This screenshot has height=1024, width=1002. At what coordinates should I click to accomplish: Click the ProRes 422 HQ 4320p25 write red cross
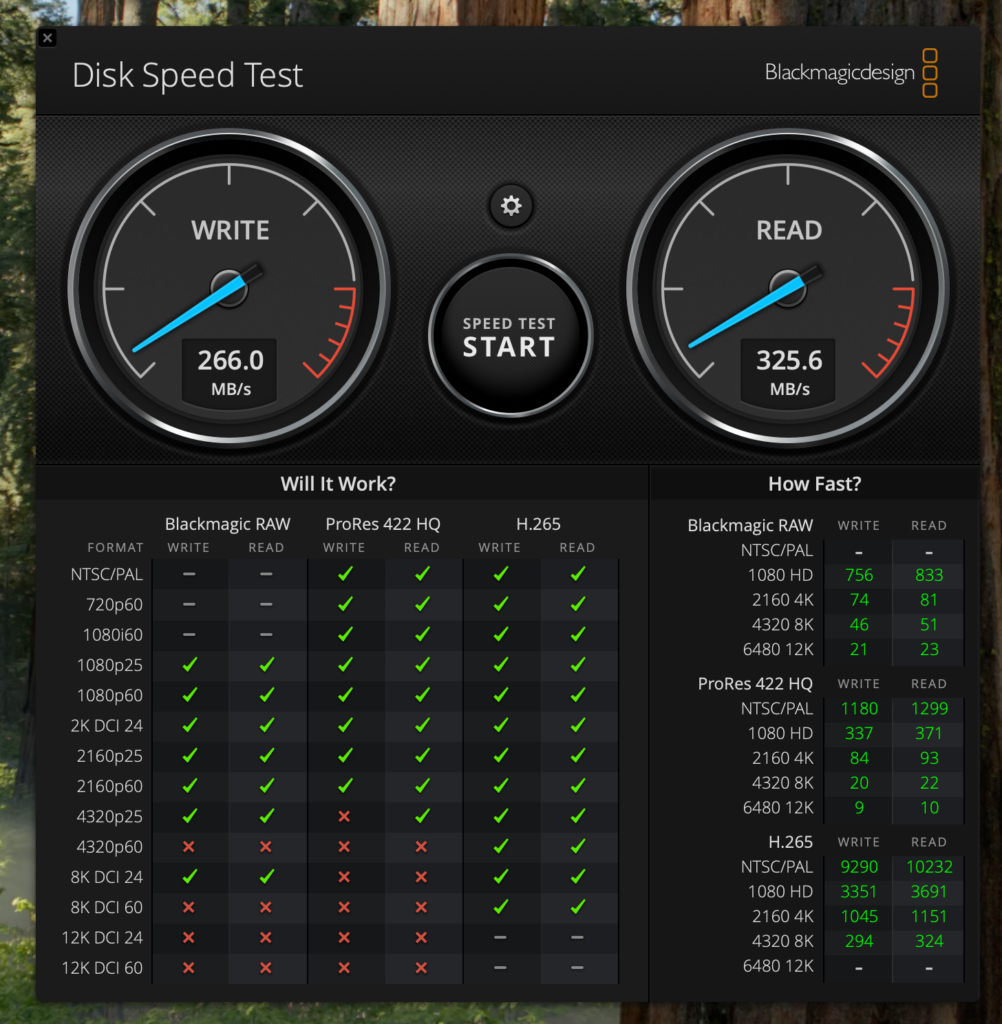coord(344,817)
